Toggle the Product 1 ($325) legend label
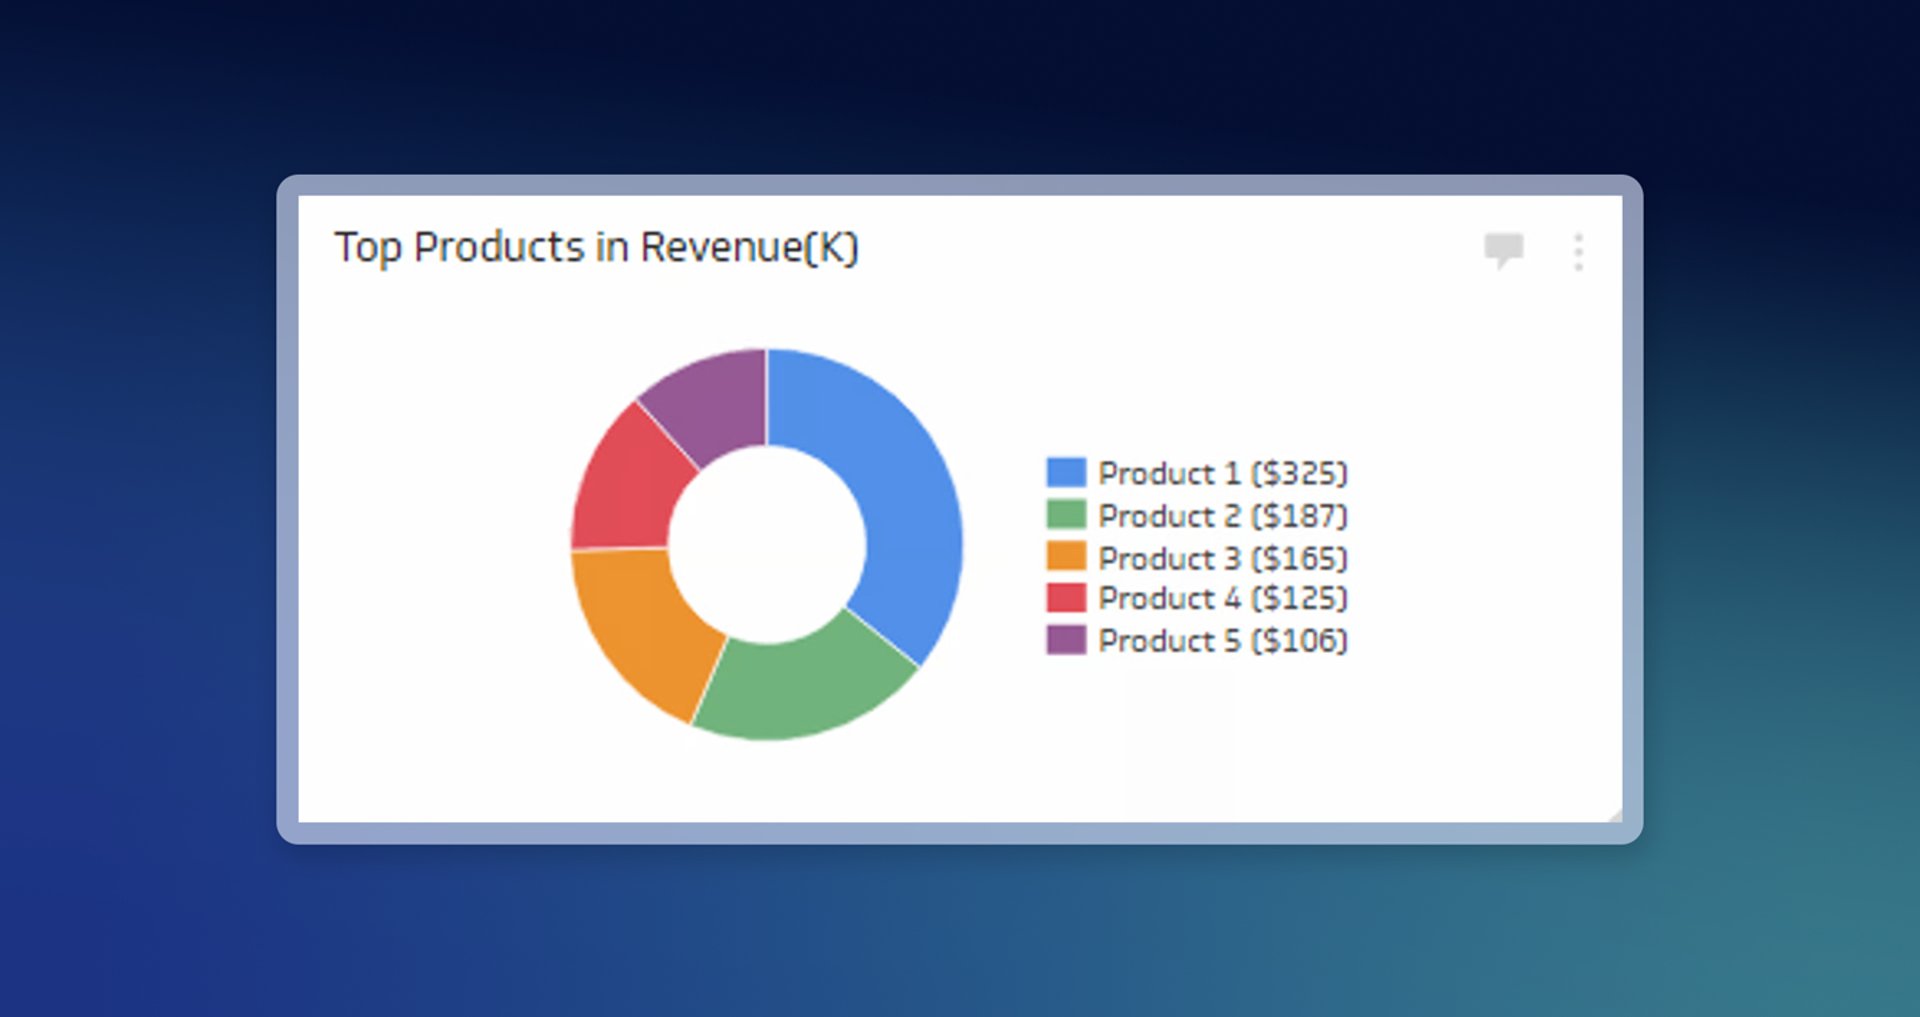Screen dimensions: 1920x1017 1222,473
